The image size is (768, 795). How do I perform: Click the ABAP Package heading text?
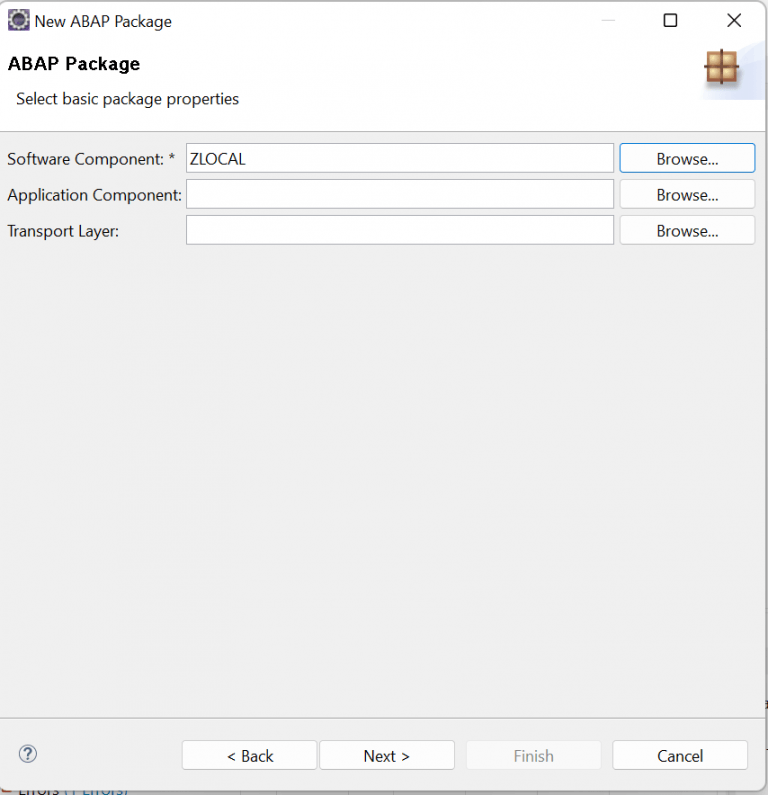(x=74, y=64)
